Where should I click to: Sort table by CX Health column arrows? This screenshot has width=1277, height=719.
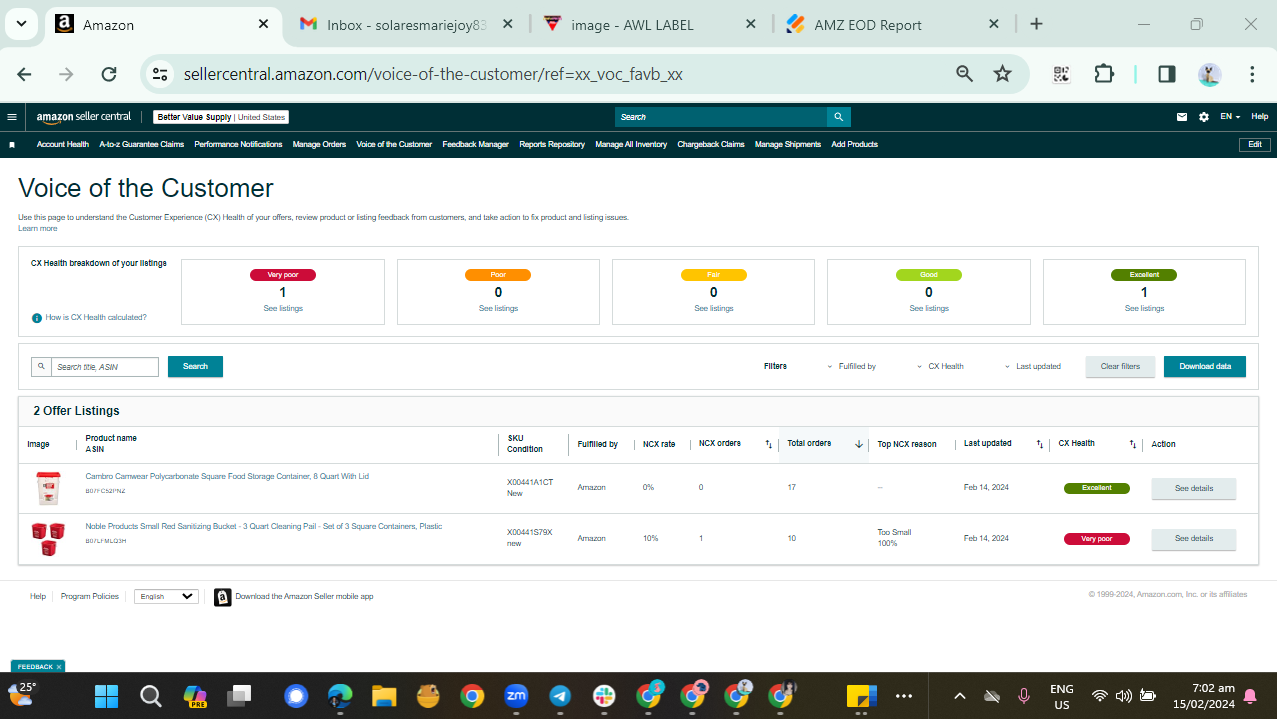click(x=1133, y=444)
